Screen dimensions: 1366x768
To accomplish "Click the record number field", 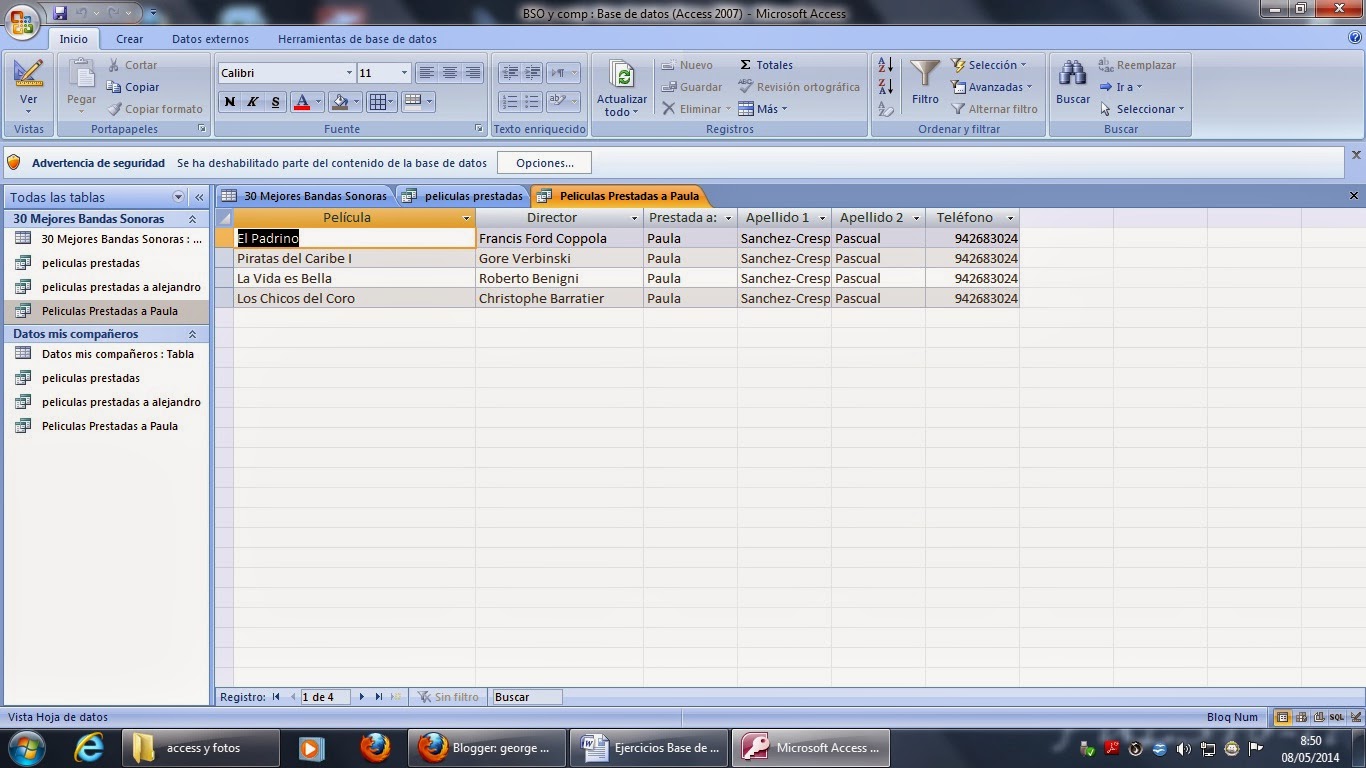I will [325, 697].
